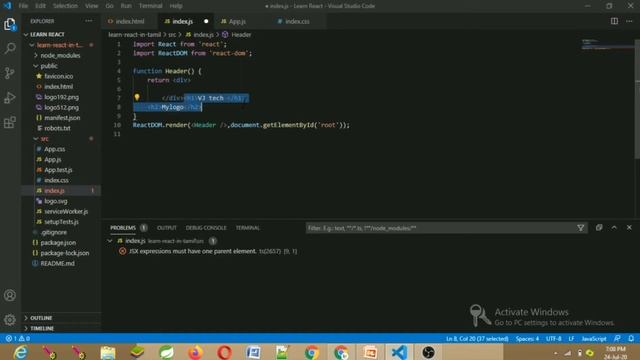This screenshot has height=360, width=640.
Task: Switch to the App.js editor tab
Action: click(237, 21)
